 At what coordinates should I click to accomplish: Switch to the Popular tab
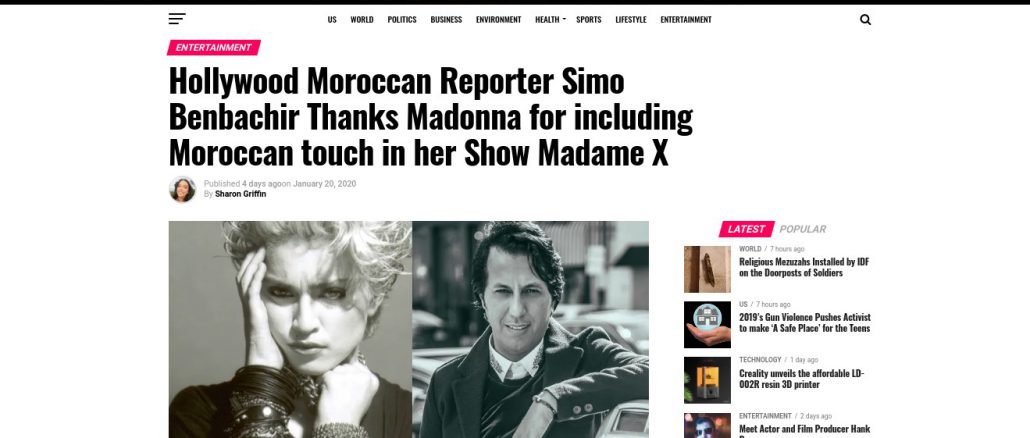click(x=803, y=229)
